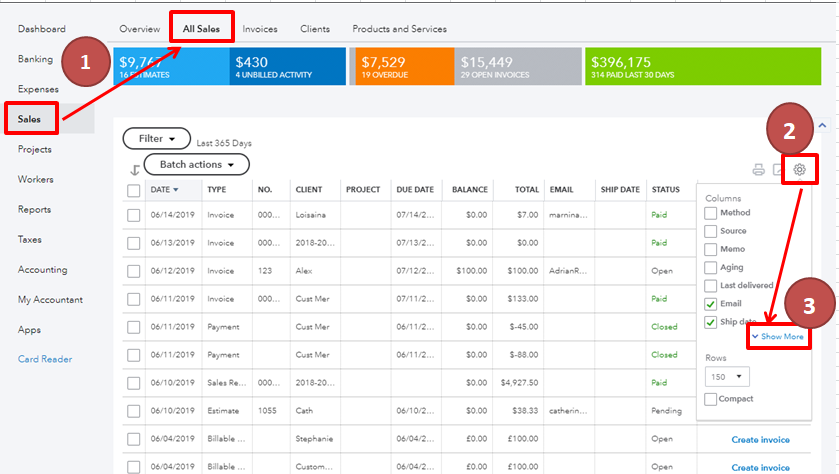Viewport: 839px width, 474px height.
Task: Click the Pending status cell
Action: [666, 411]
